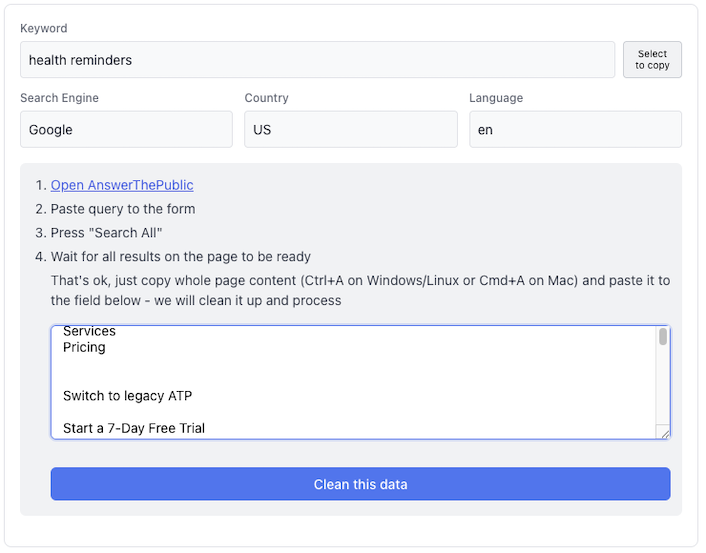Click the Language field showing en
This screenshot has height=553, width=706.
point(575,130)
